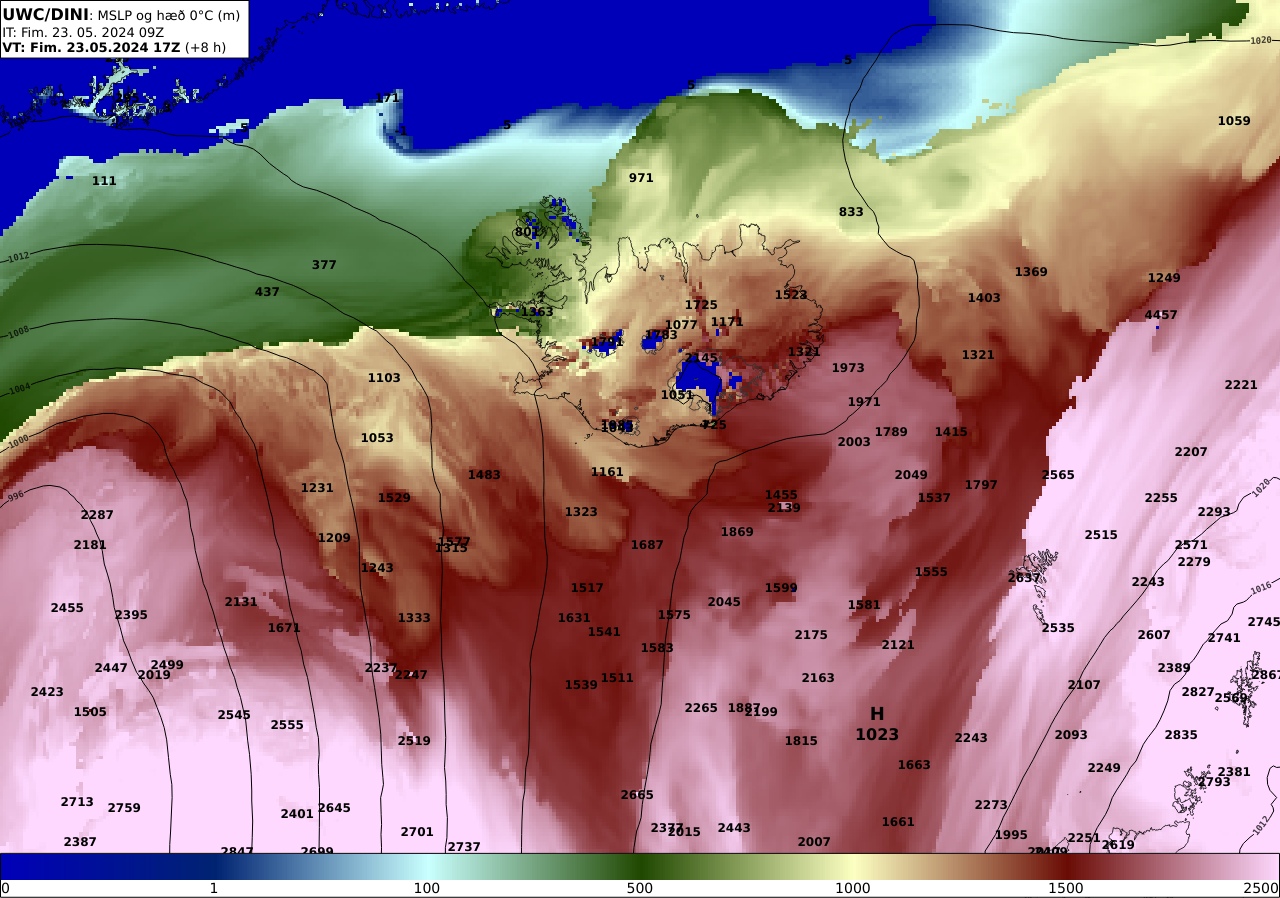
Task: Click the height value 2131
Action: pos(241,602)
